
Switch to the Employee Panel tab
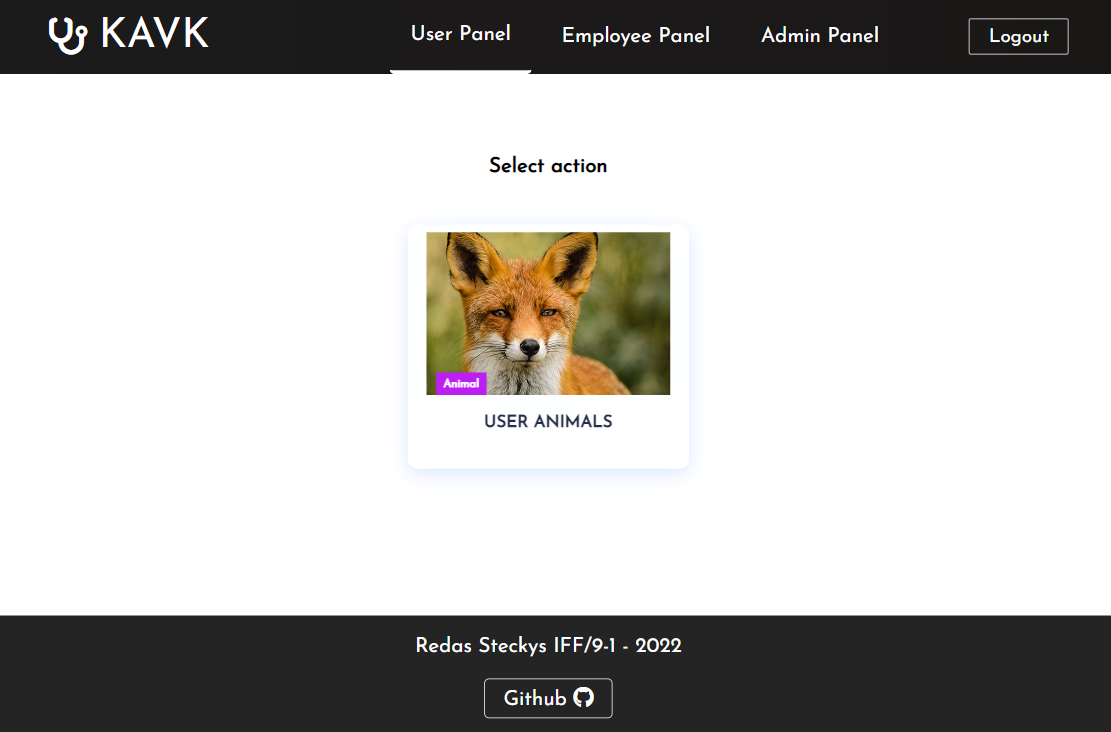[x=636, y=35]
